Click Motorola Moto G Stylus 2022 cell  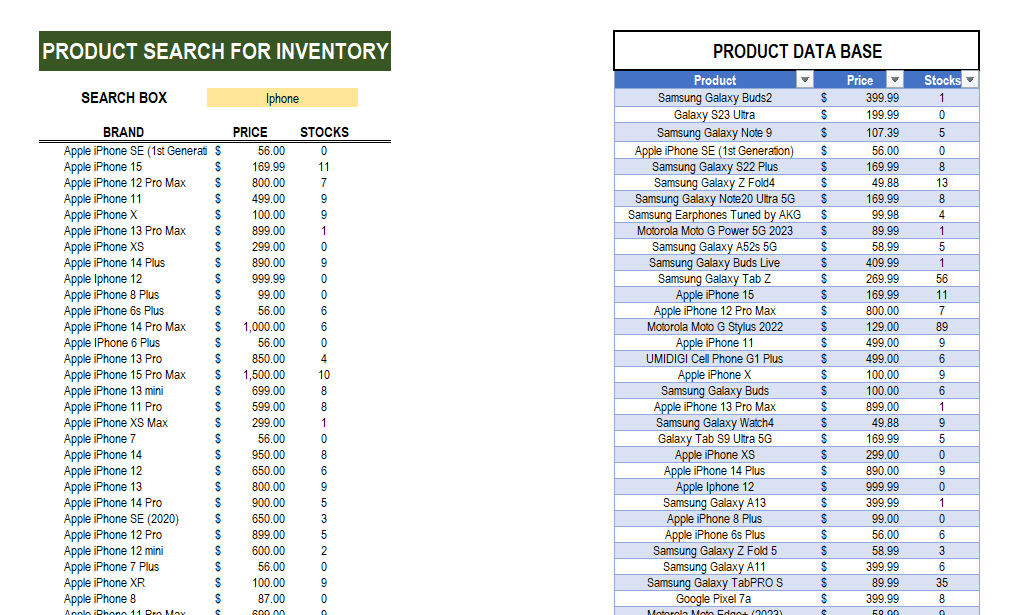pos(715,327)
